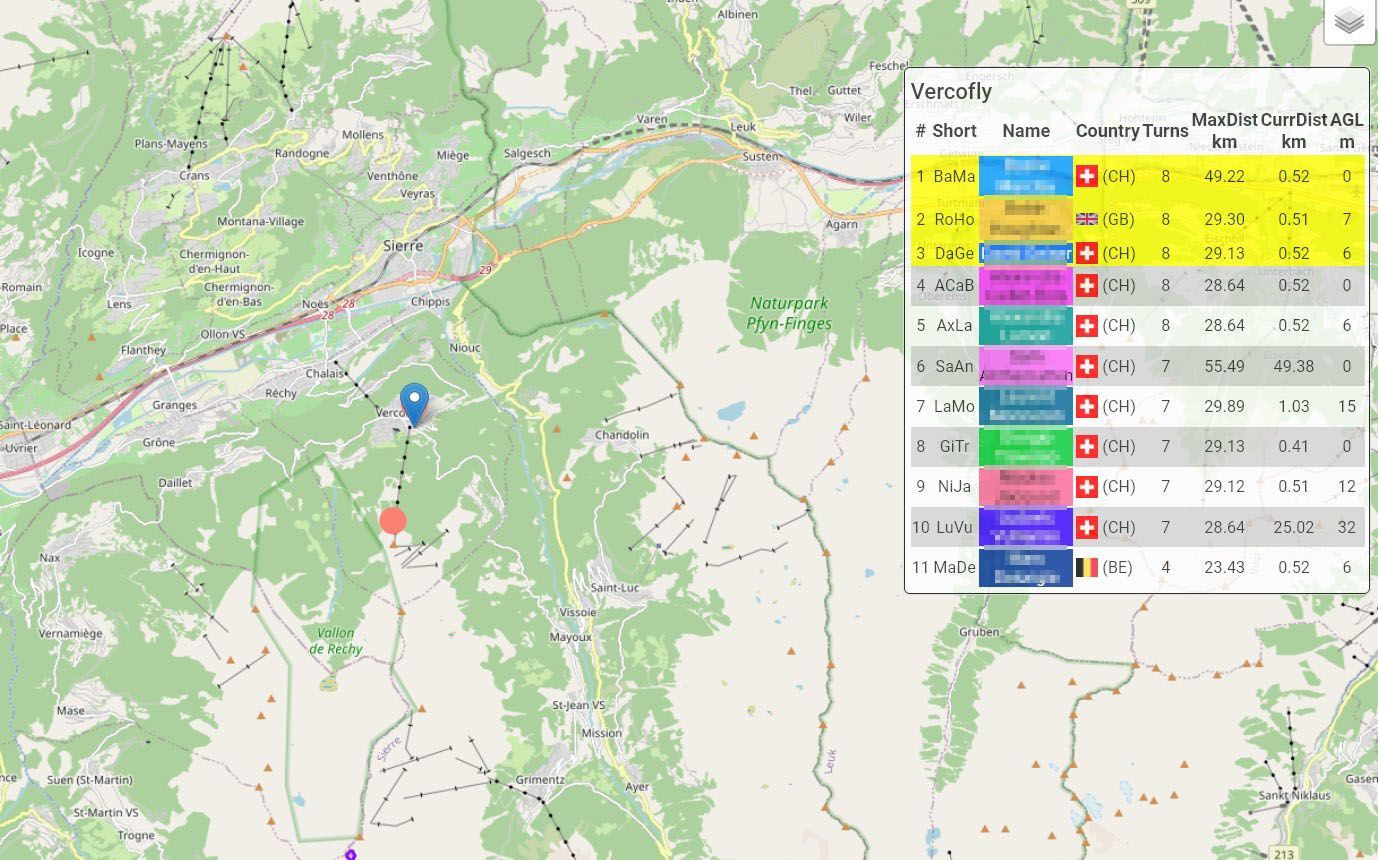
Task: Sort table by CurrDist km column
Action: click(1293, 131)
